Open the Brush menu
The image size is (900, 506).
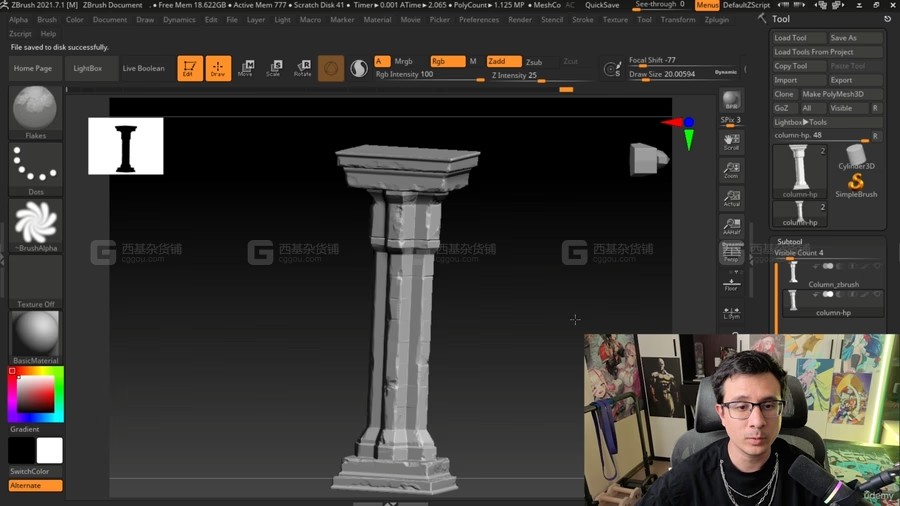(47, 20)
